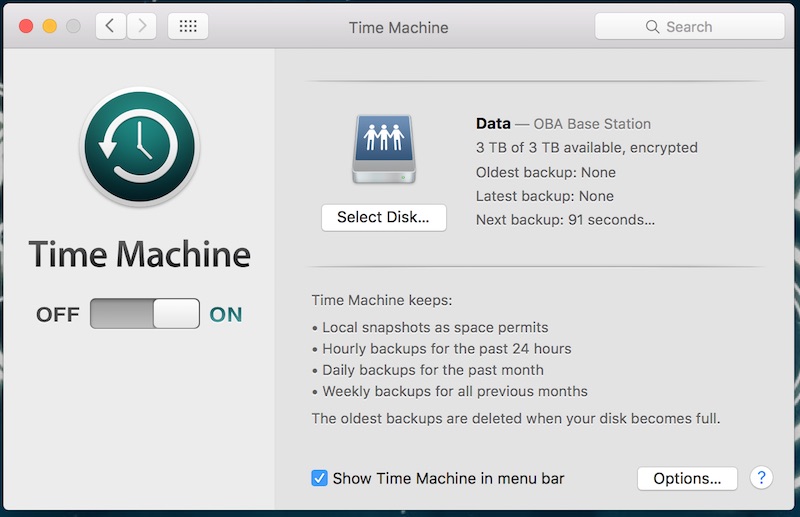Image resolution: width=800 pixels, height=517 pixels.
Task: Click the ON label beside the switch
Action: pyautogui.click(x=226, y=315)
